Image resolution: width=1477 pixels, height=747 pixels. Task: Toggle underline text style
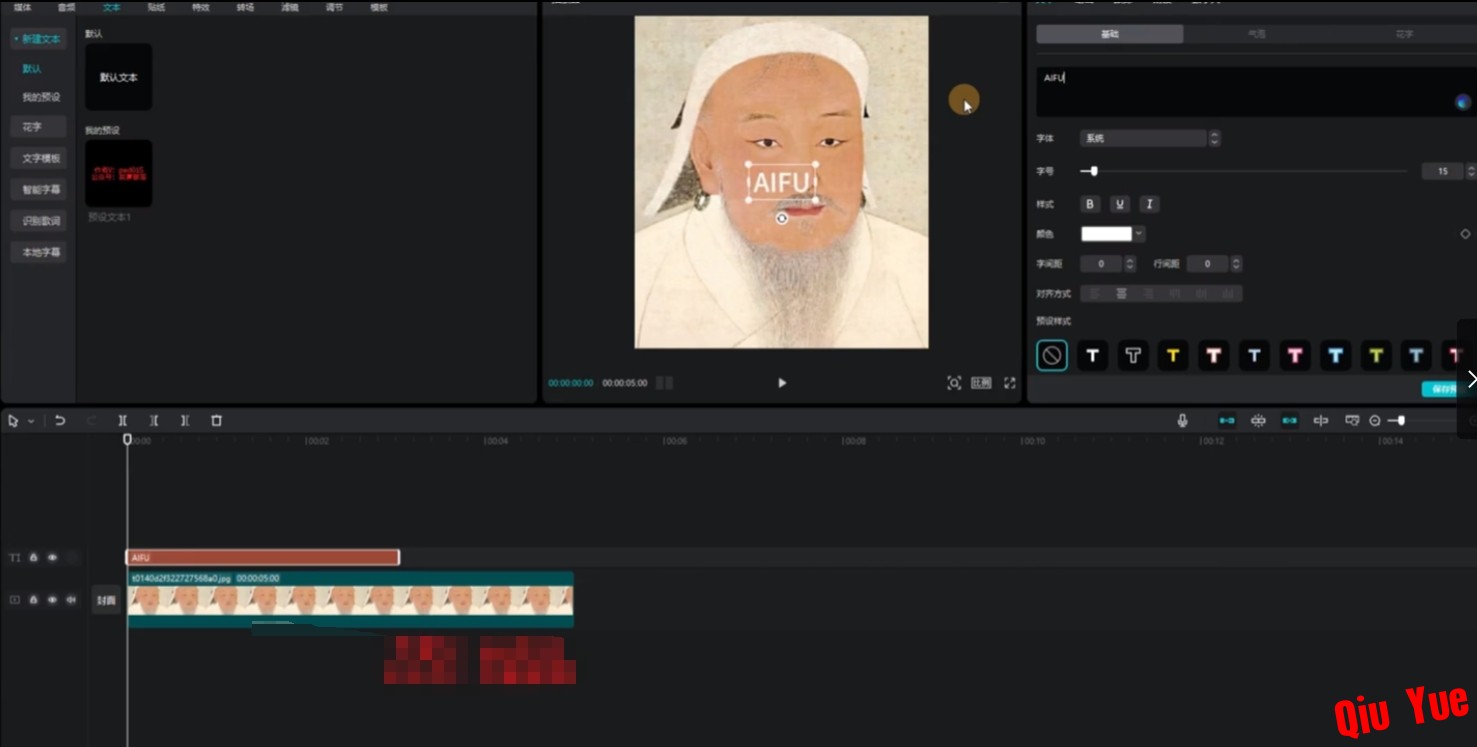[1120, 204]
